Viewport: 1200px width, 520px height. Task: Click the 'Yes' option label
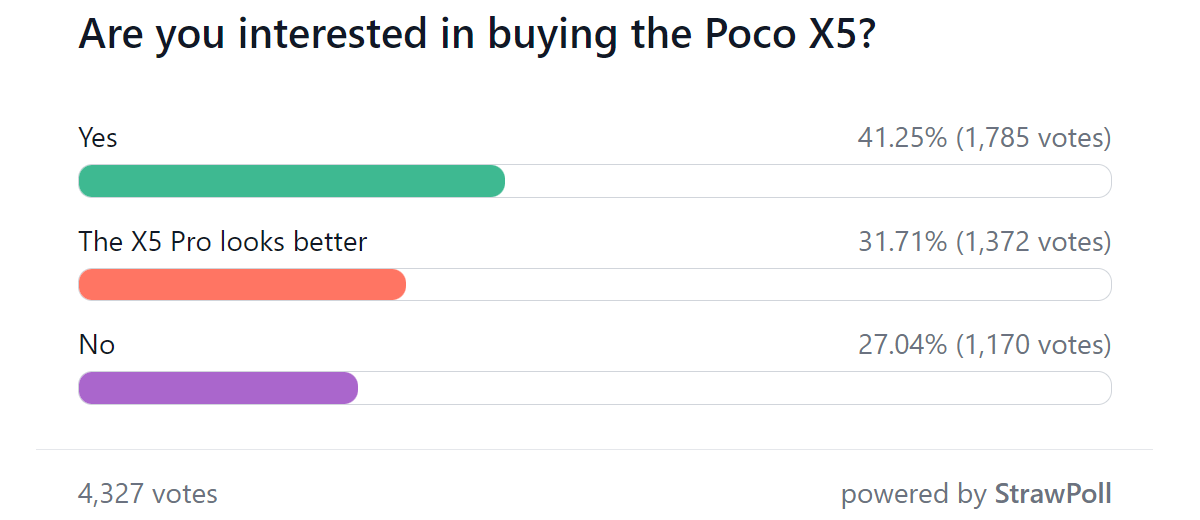(x=98, y=138)
